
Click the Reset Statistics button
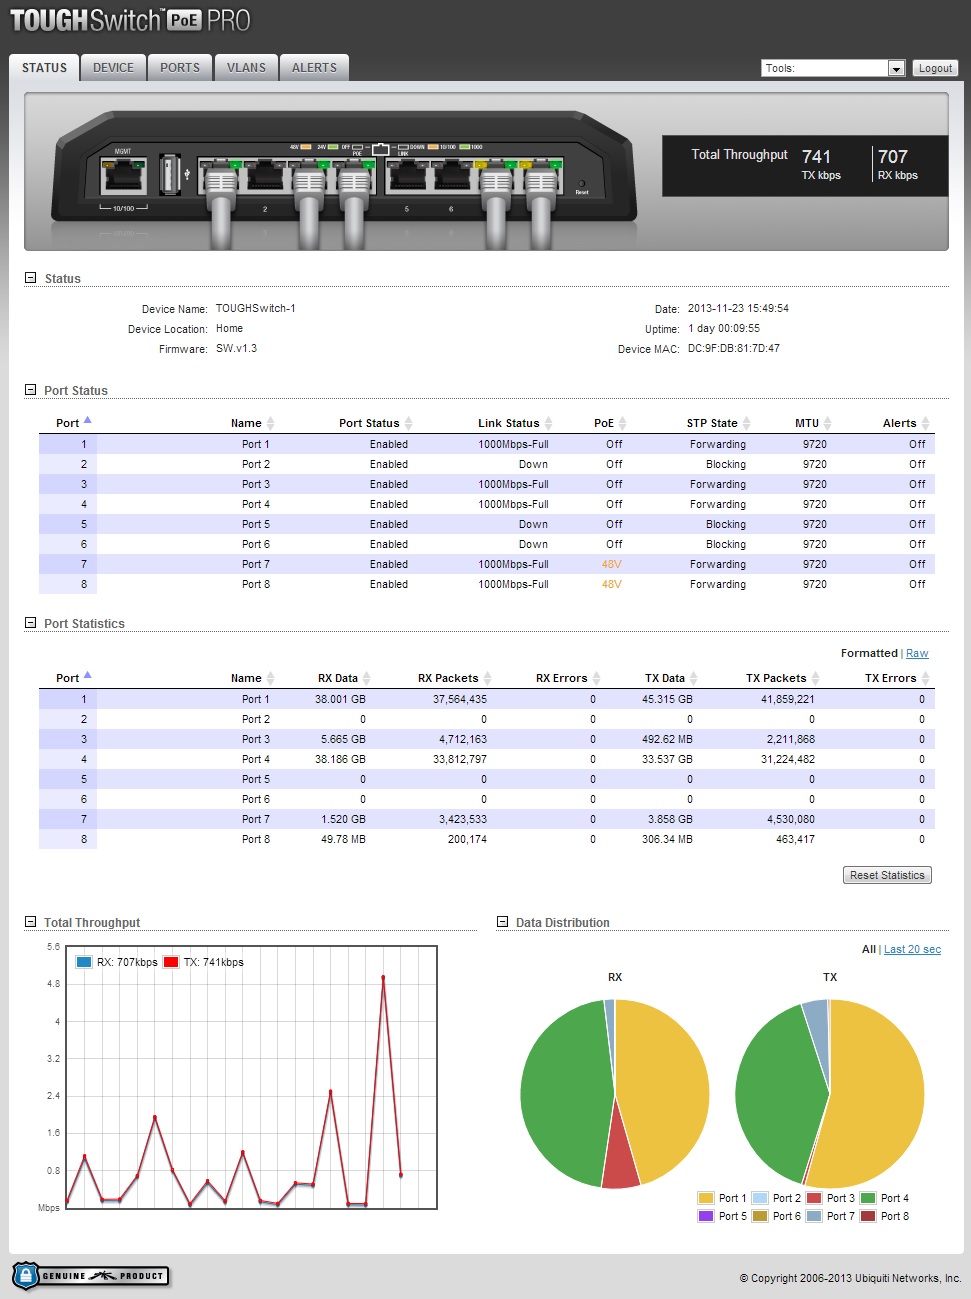887,875
